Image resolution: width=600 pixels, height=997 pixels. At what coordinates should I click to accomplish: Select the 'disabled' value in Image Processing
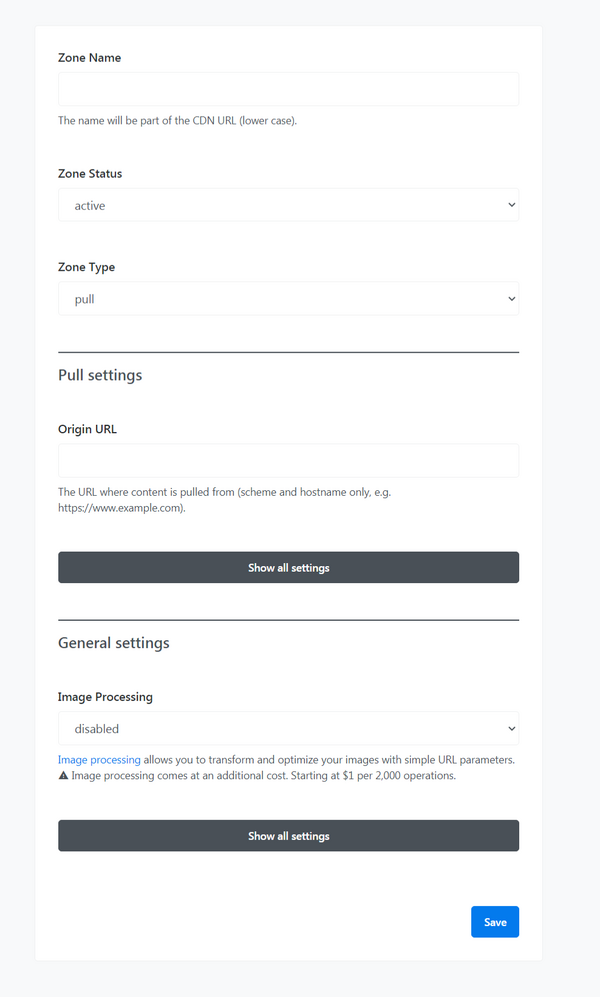point(97,728)
